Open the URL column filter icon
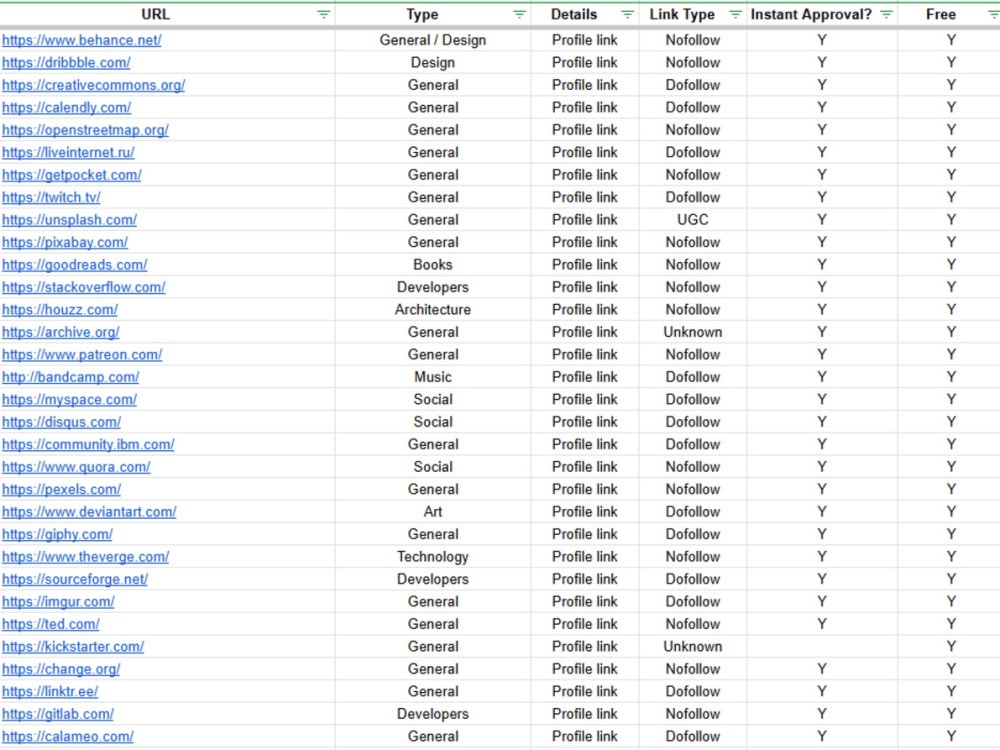 coord(323,14)
